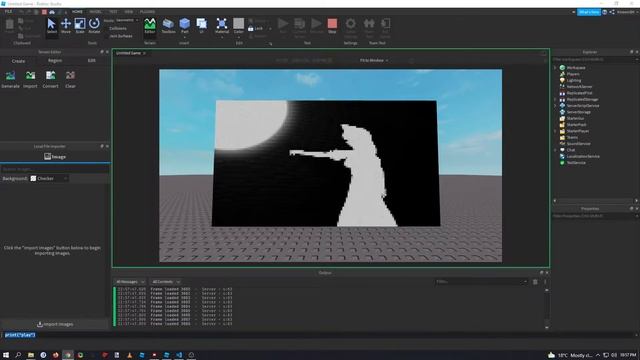Viewport: 640px width, 360px height.
Task: Click the What's New button
Action: tap(589, 12)
